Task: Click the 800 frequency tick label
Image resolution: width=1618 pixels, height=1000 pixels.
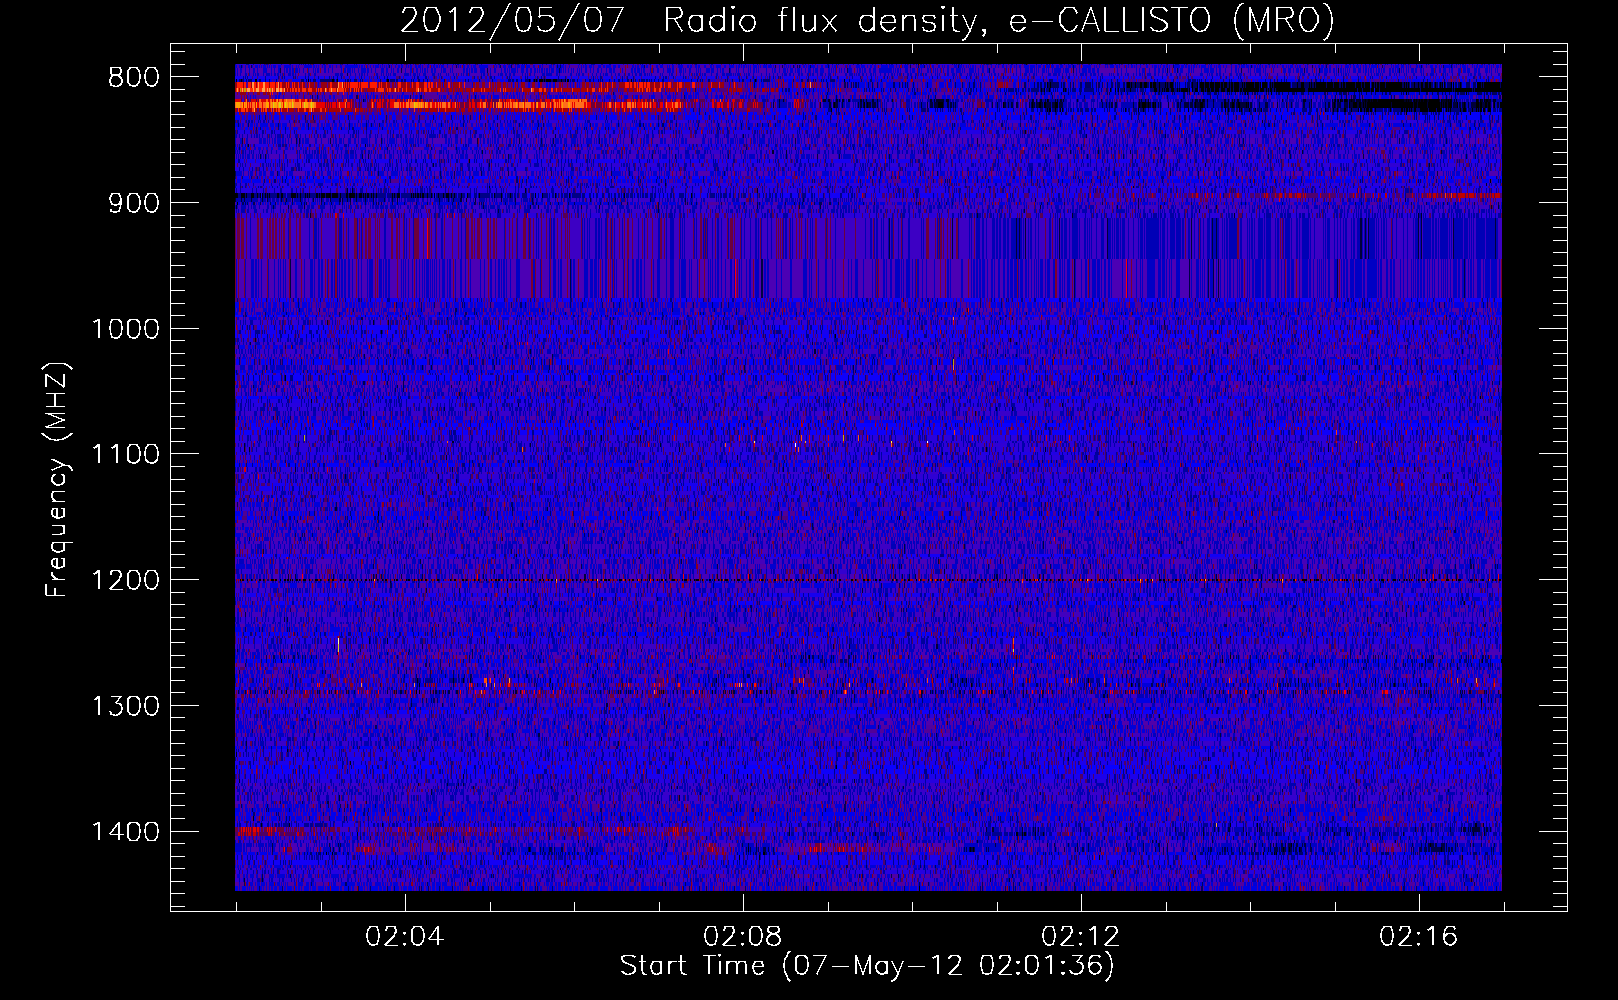Action: coord(133,78)
